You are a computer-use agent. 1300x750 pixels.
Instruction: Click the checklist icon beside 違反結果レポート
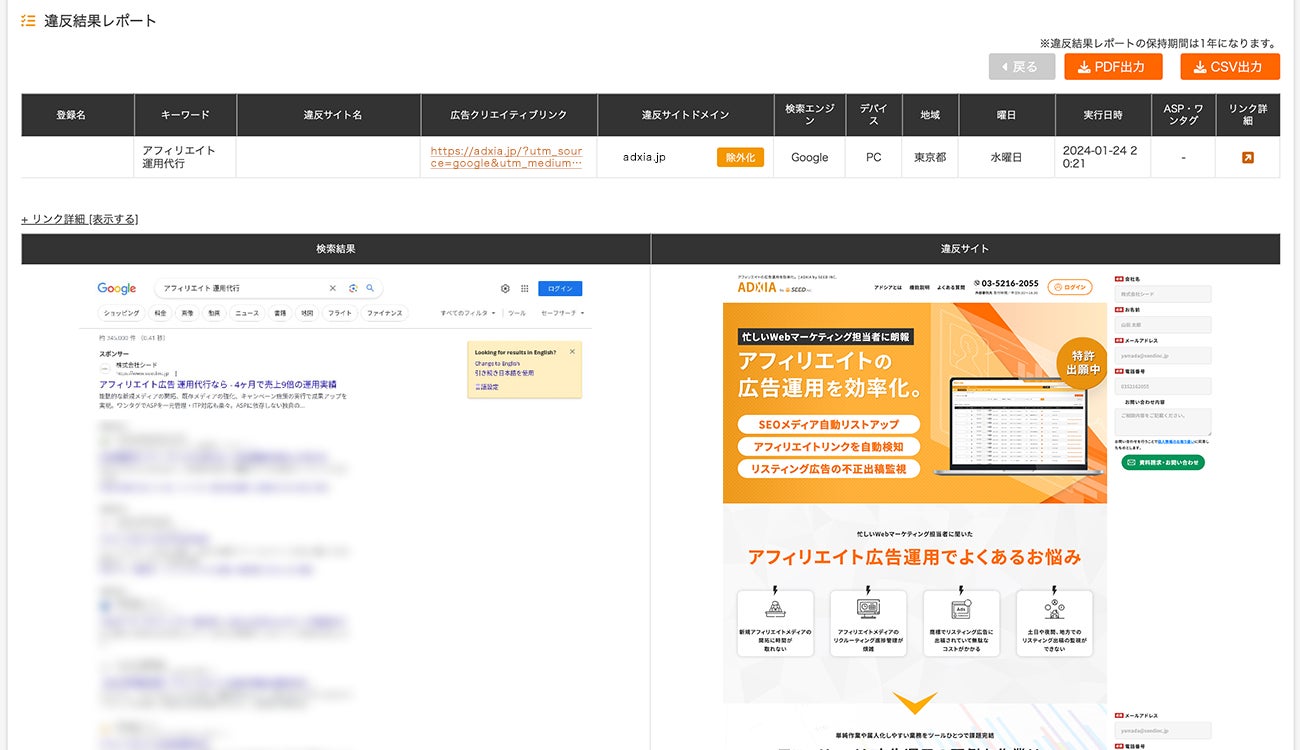click(28, 20)
